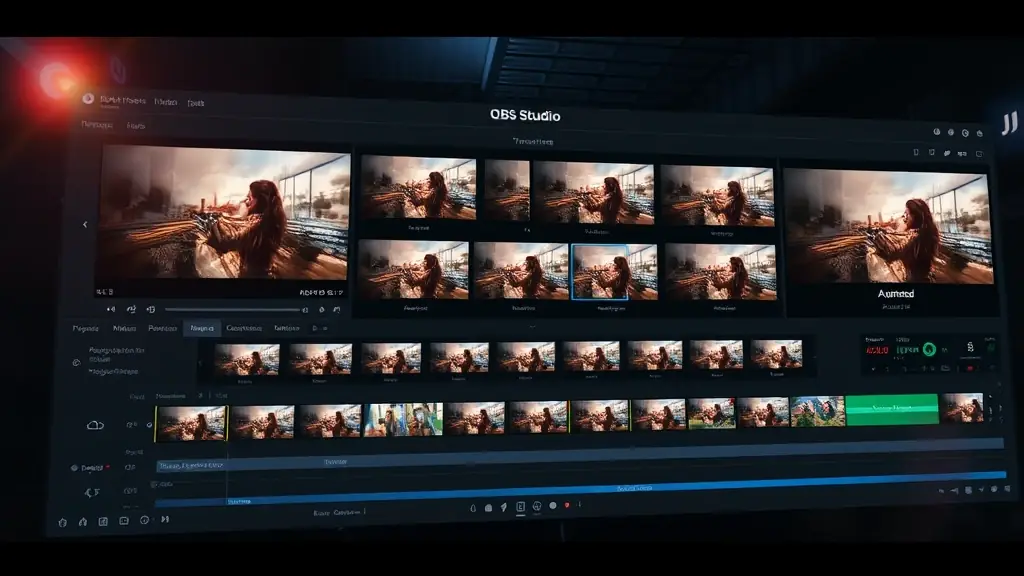Select the last thumbnail in the filmstrip row
The height and width of the screenshot is (576, 1024).
point(776,355)
